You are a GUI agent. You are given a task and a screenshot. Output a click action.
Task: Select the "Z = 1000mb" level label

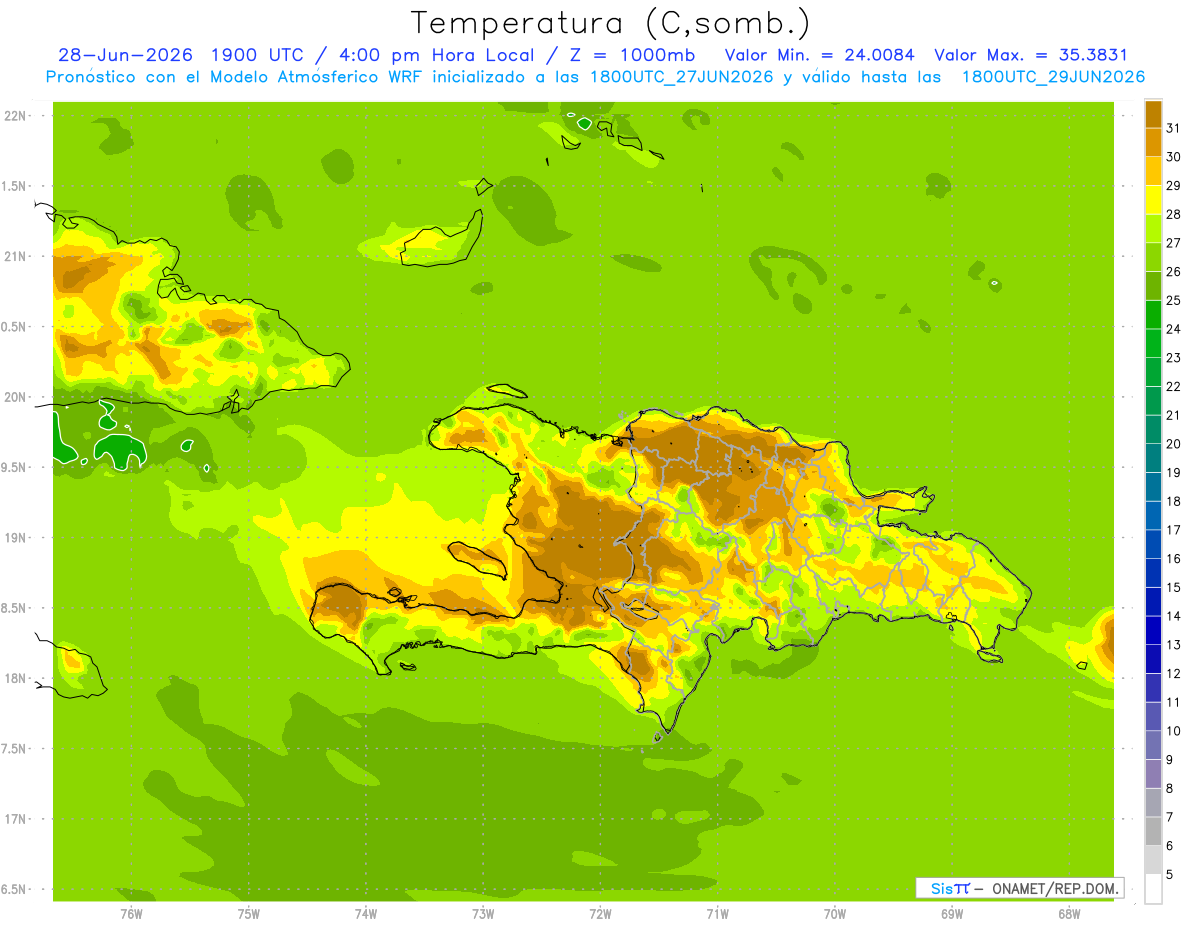630,56
